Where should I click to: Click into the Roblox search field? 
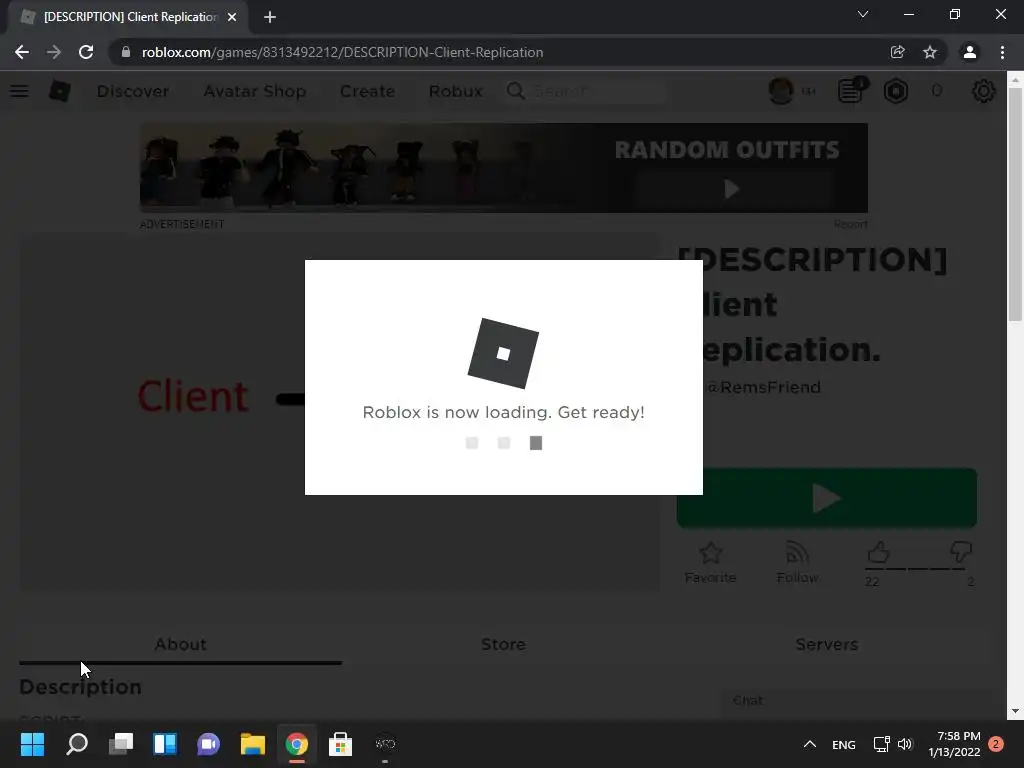[x=586, y=91]
